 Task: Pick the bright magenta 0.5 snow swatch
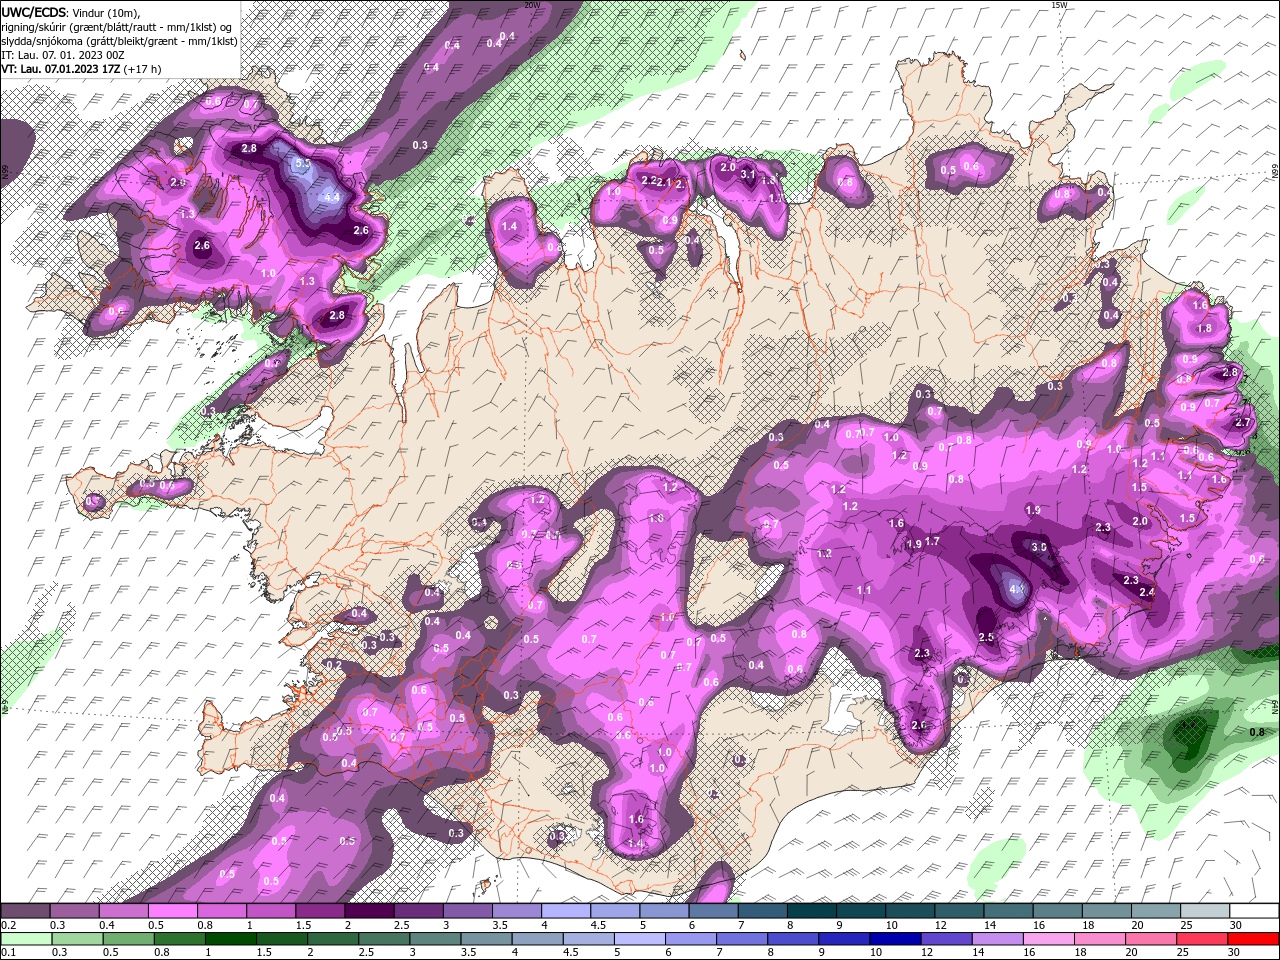coord(172,911)
